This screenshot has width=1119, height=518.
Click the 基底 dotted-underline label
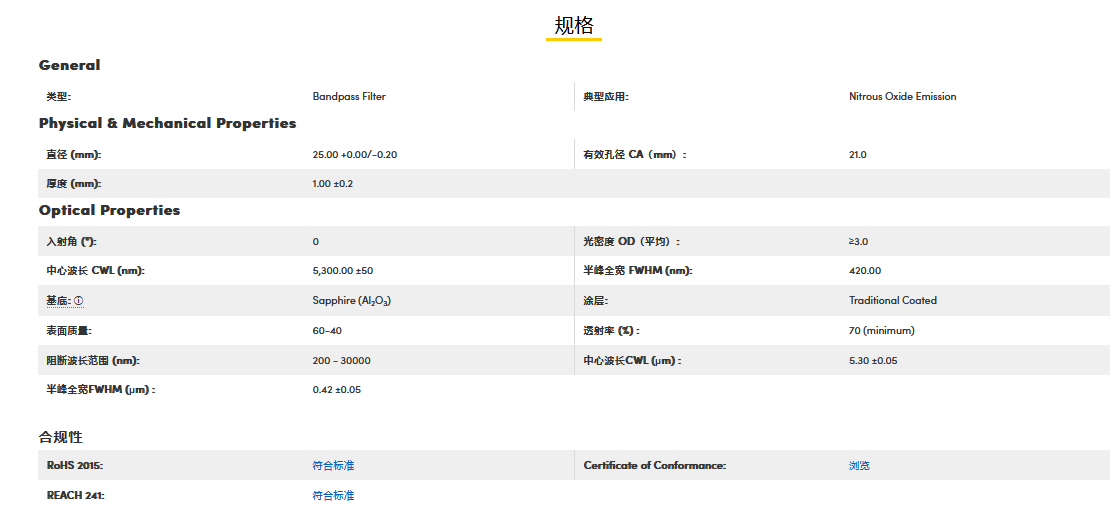pos(57,301)
